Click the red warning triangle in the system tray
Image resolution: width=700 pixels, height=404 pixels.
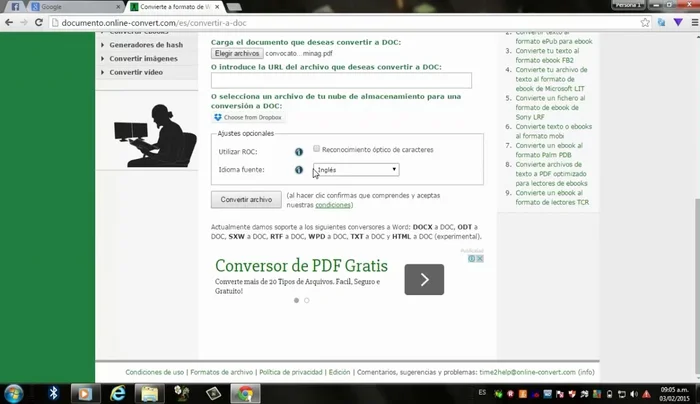coord(646,394)
